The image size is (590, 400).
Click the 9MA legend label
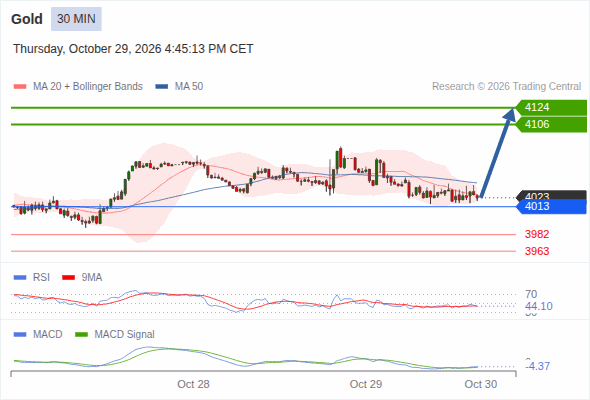pyautogui.click(x=92, y=278)
